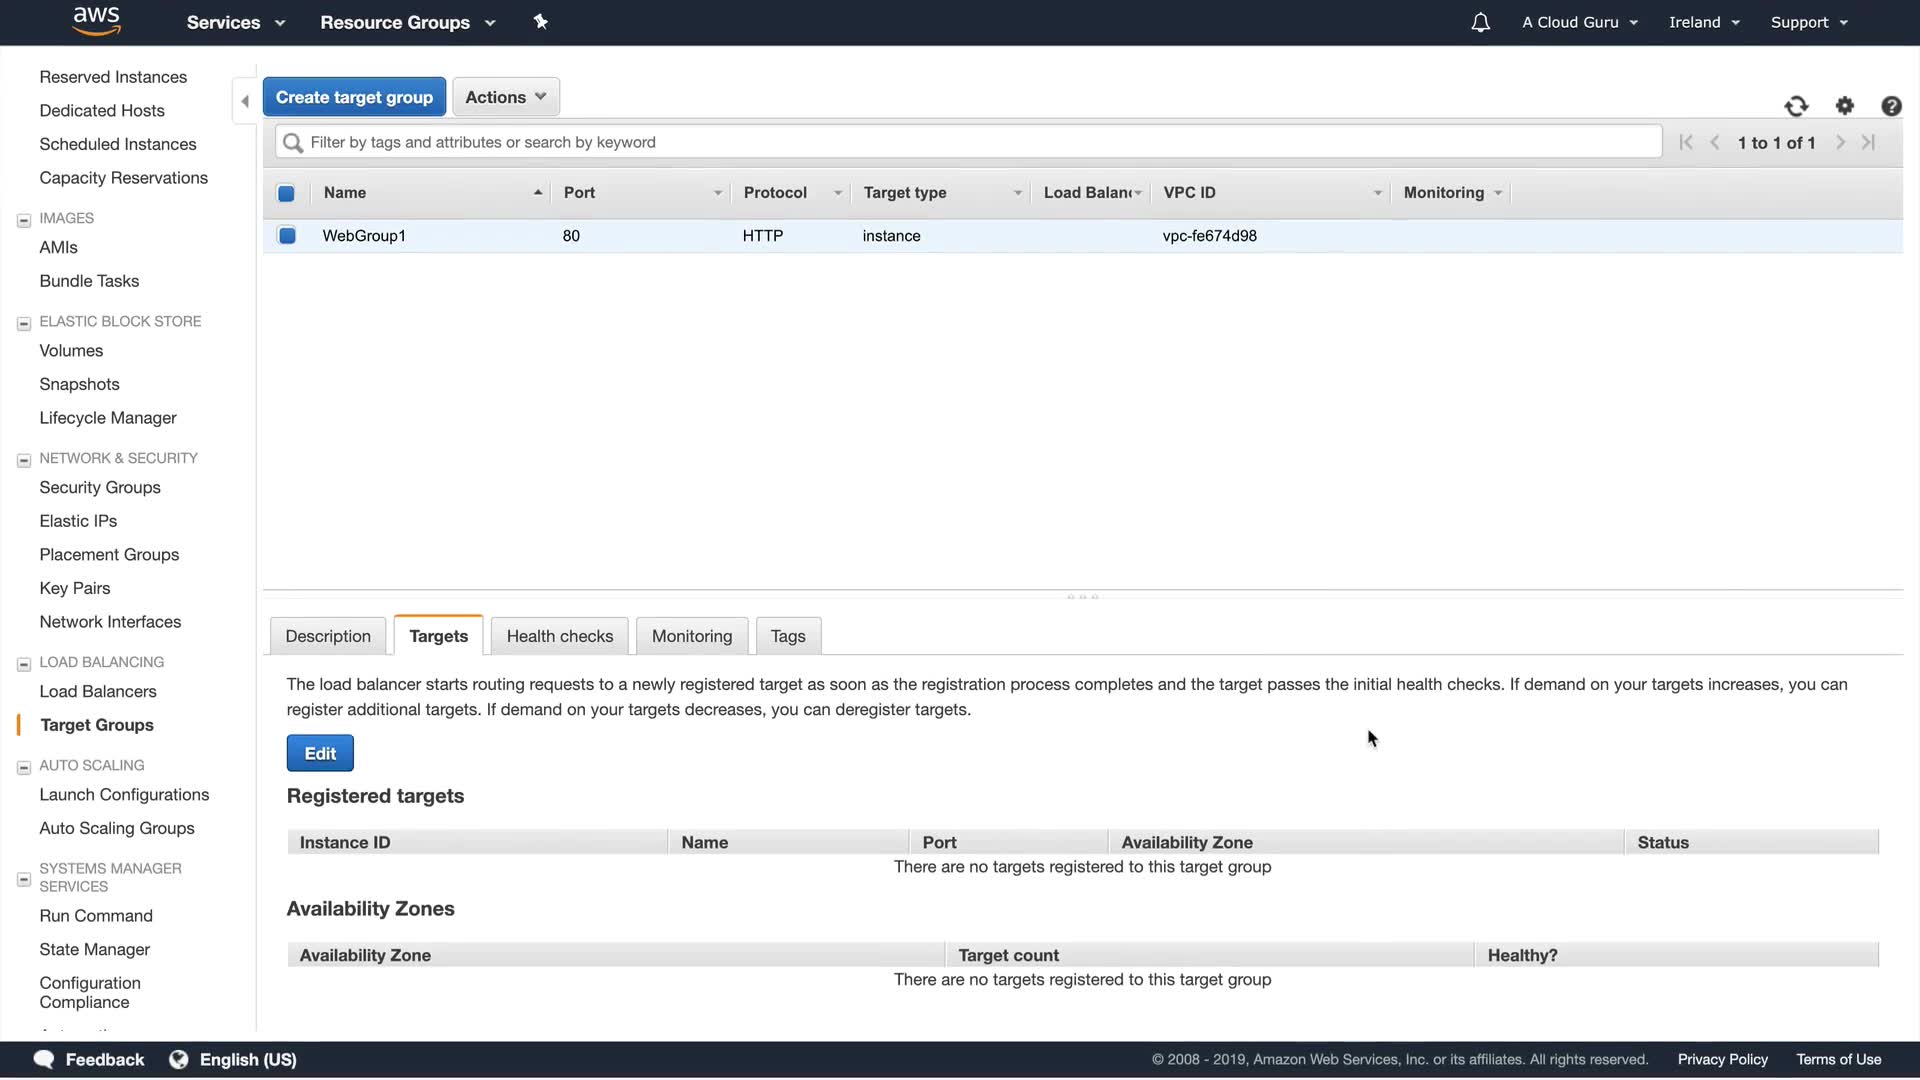
Task: Refresh the target groups list
Action: pyautogui.click(x=1796, y=106)
